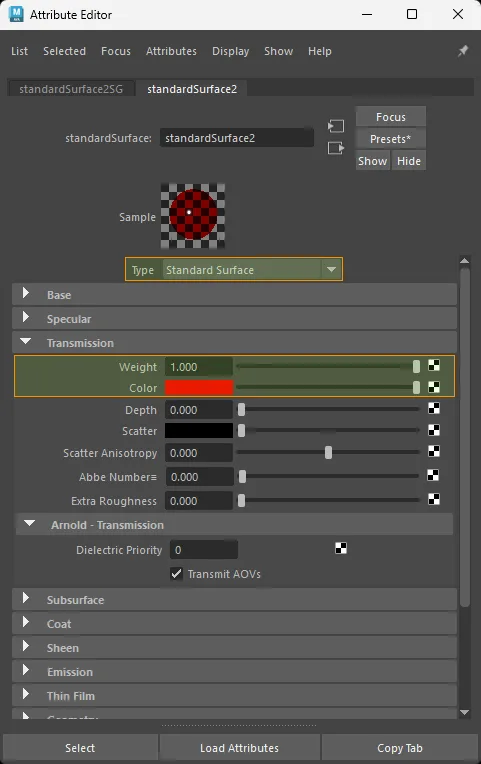Viewport: 481px width, 764px height.
Task: Open the Attributes menu
Action: 171,51
